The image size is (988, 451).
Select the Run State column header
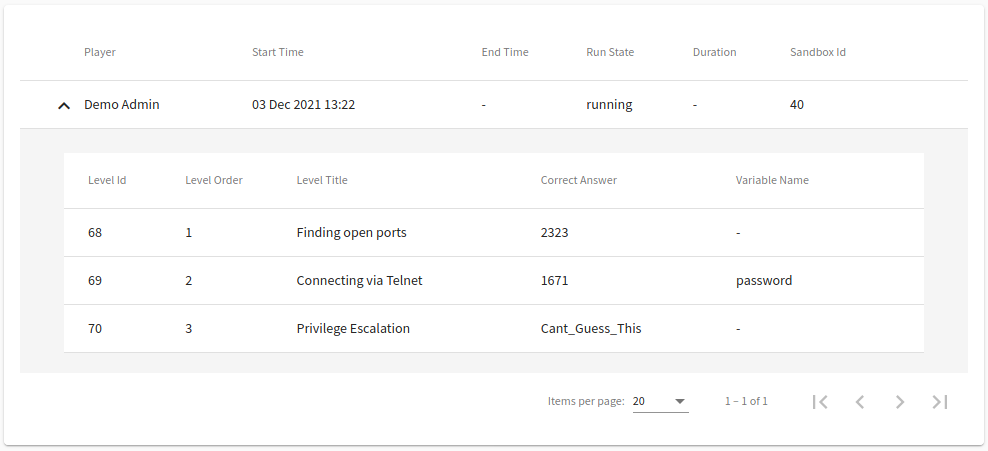610,52
